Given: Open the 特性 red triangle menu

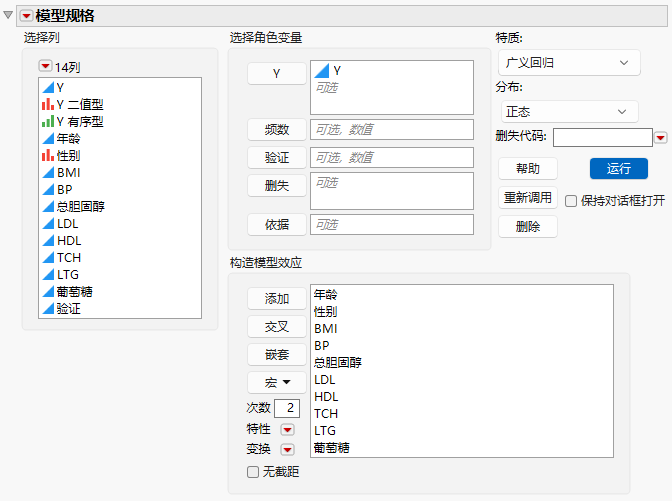Looking at the screenshot, I should [x=287, y=429].
